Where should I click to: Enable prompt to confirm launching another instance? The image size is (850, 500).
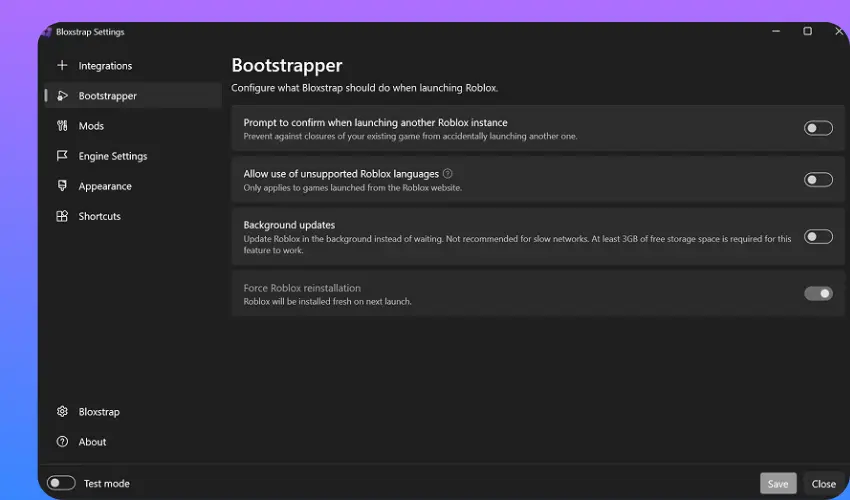tap(818, 128)
